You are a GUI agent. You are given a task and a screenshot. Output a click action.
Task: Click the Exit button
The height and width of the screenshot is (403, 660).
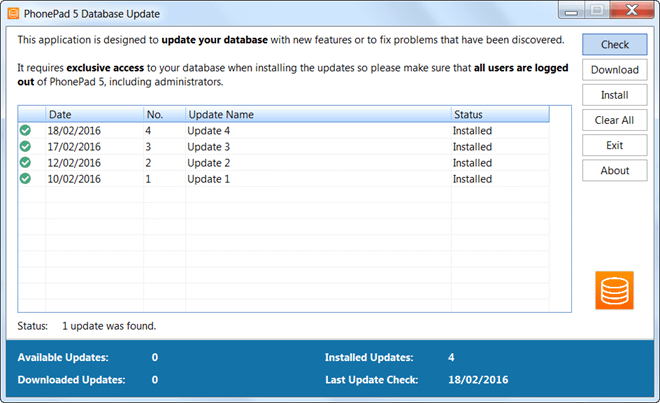tap(615, 146)
